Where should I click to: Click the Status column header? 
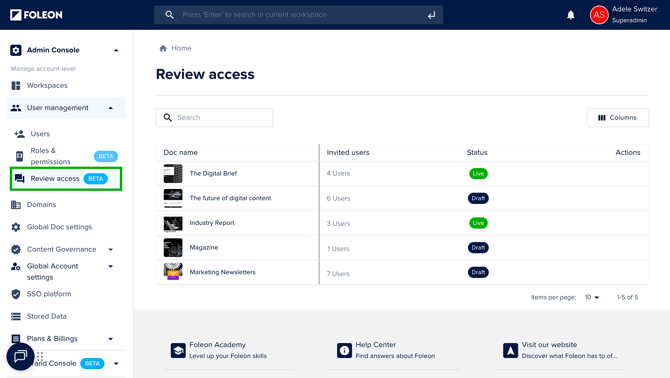477,152
